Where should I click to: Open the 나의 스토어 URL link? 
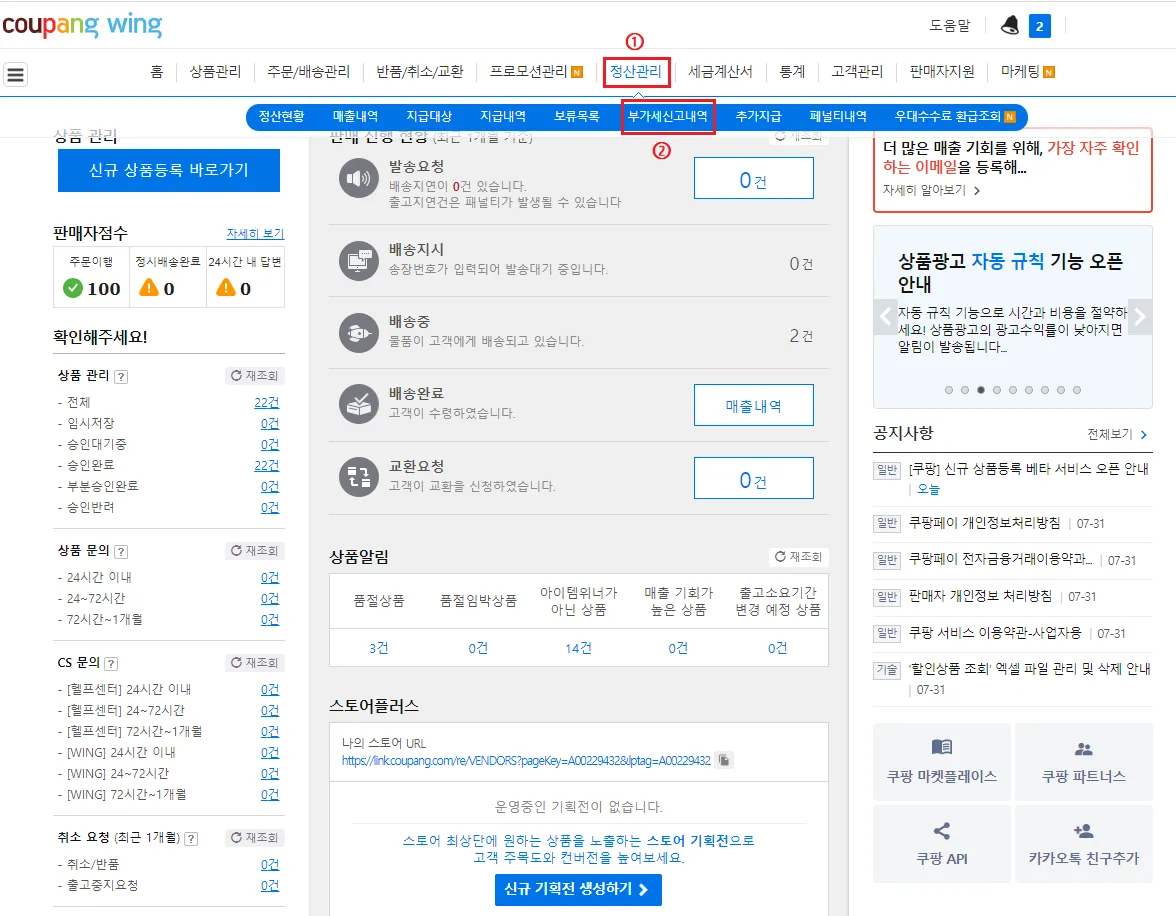click(x=526, y=761)
